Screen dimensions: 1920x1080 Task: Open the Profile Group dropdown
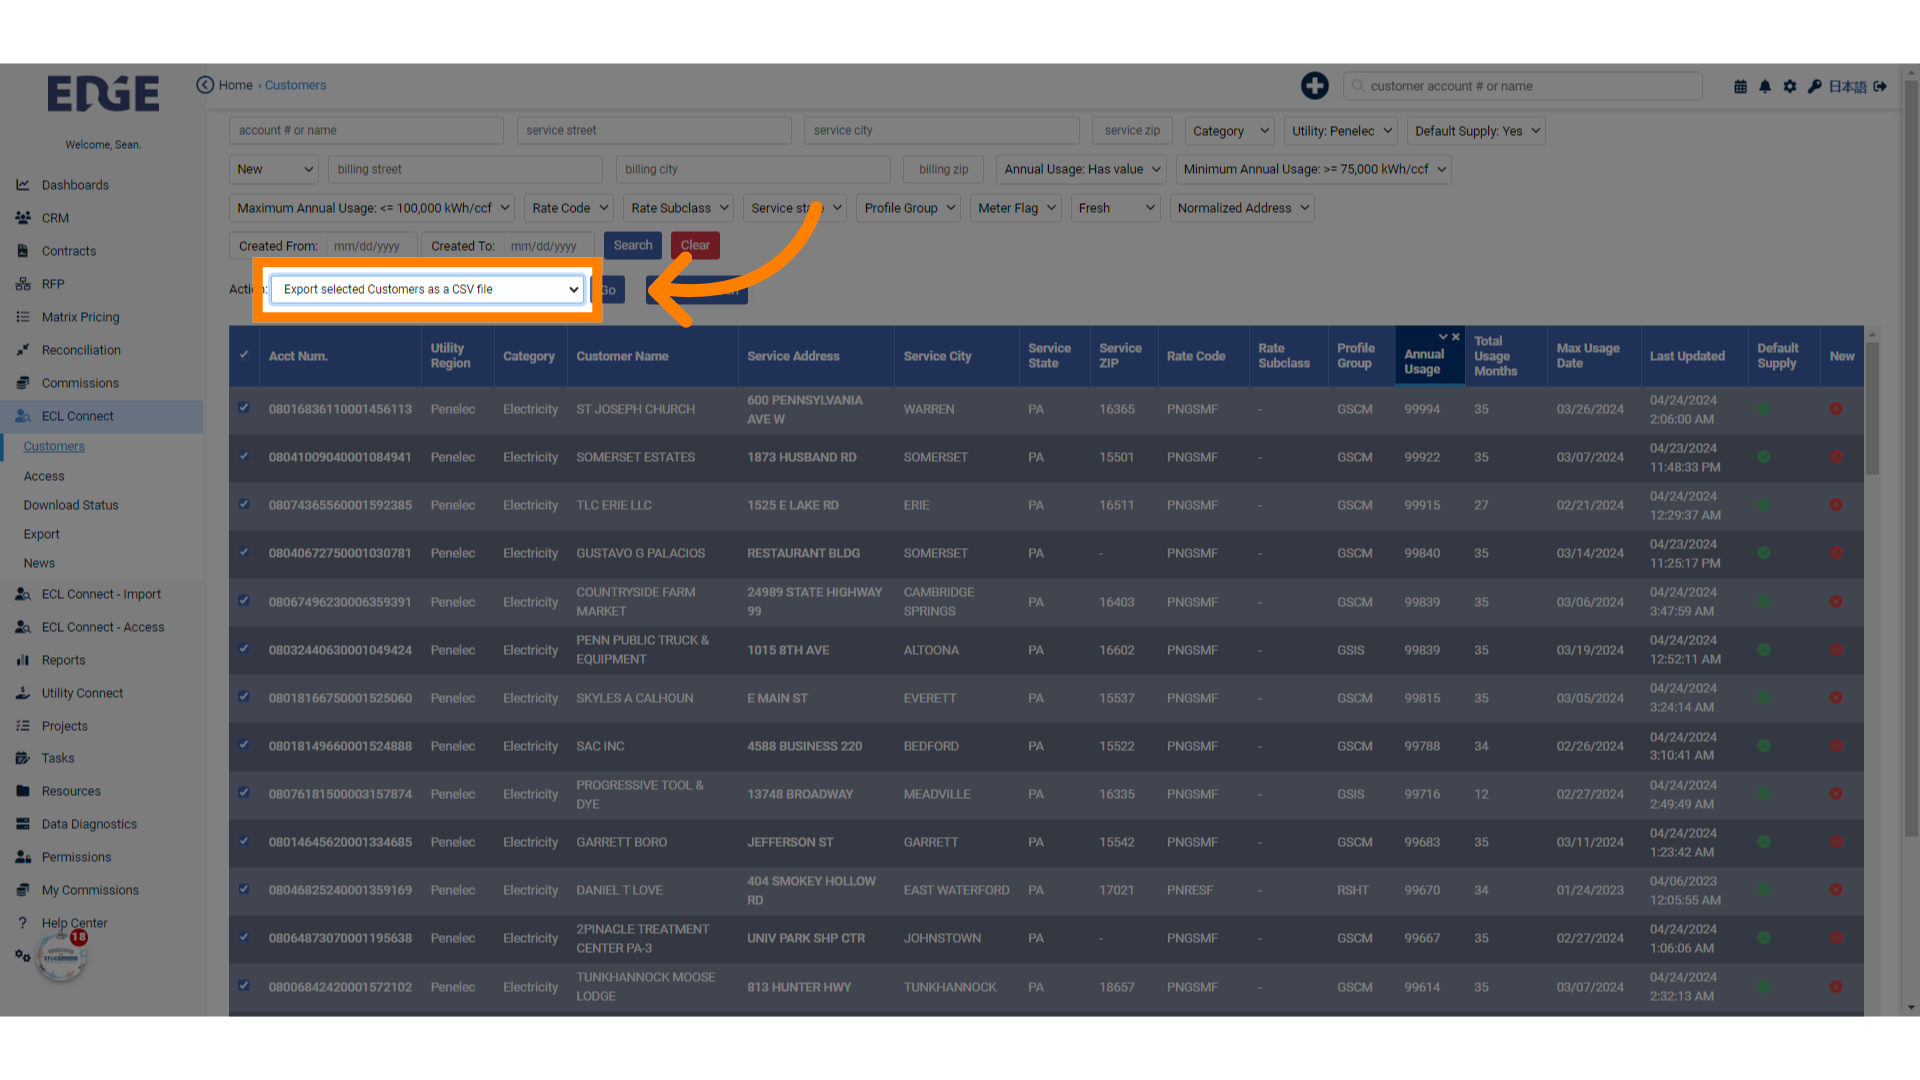[x=909, y=208]
